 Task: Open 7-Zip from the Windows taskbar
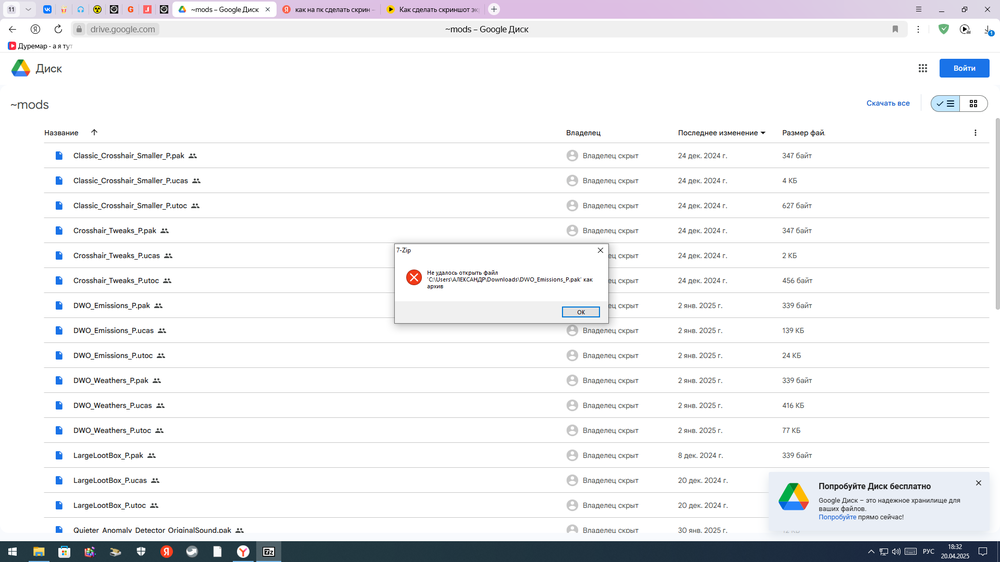[x=269, y=551]
